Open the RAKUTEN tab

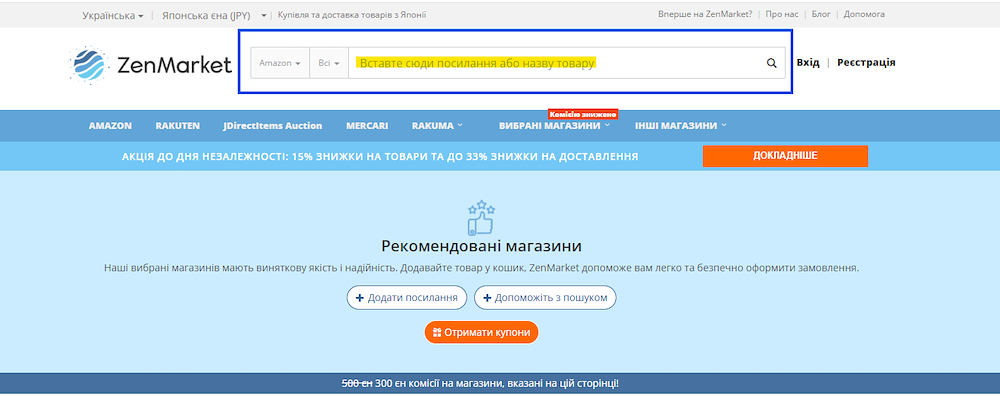(x=177, y=126)
